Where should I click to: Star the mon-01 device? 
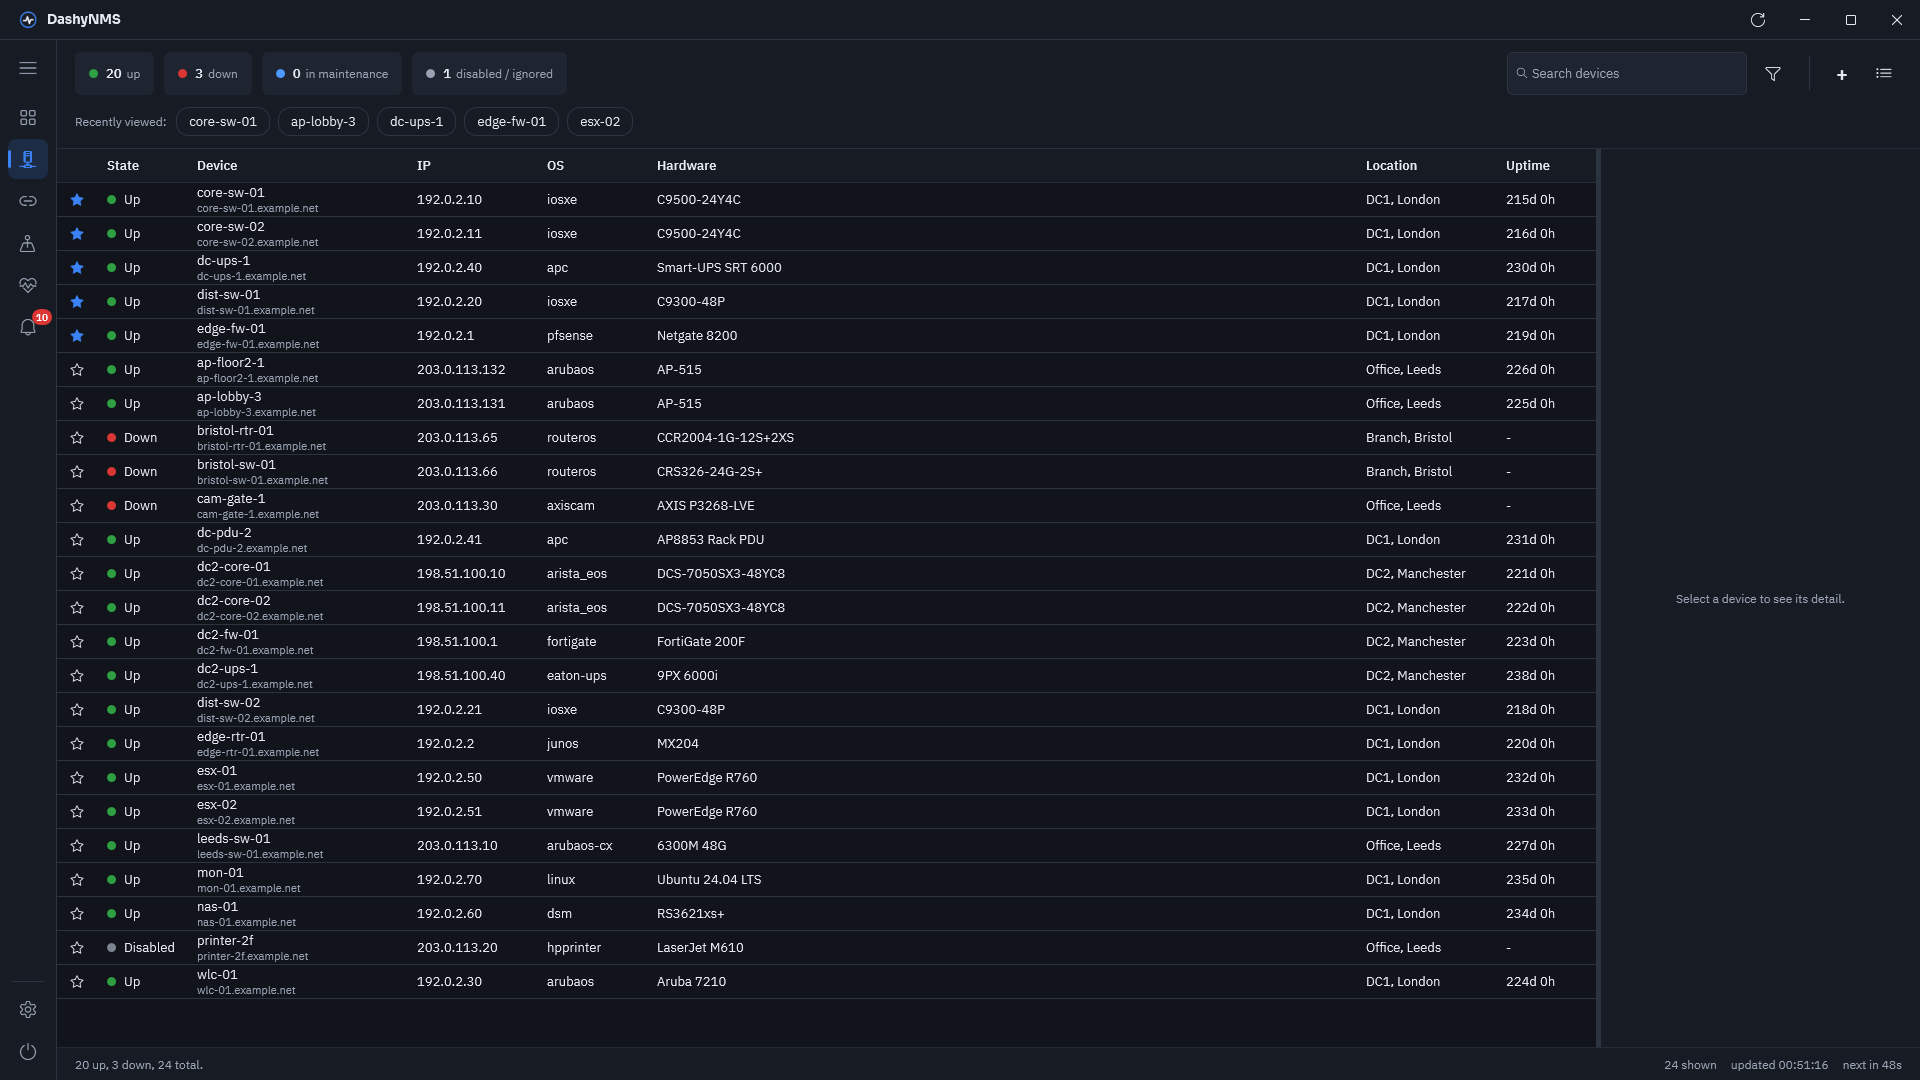(77, 880)
